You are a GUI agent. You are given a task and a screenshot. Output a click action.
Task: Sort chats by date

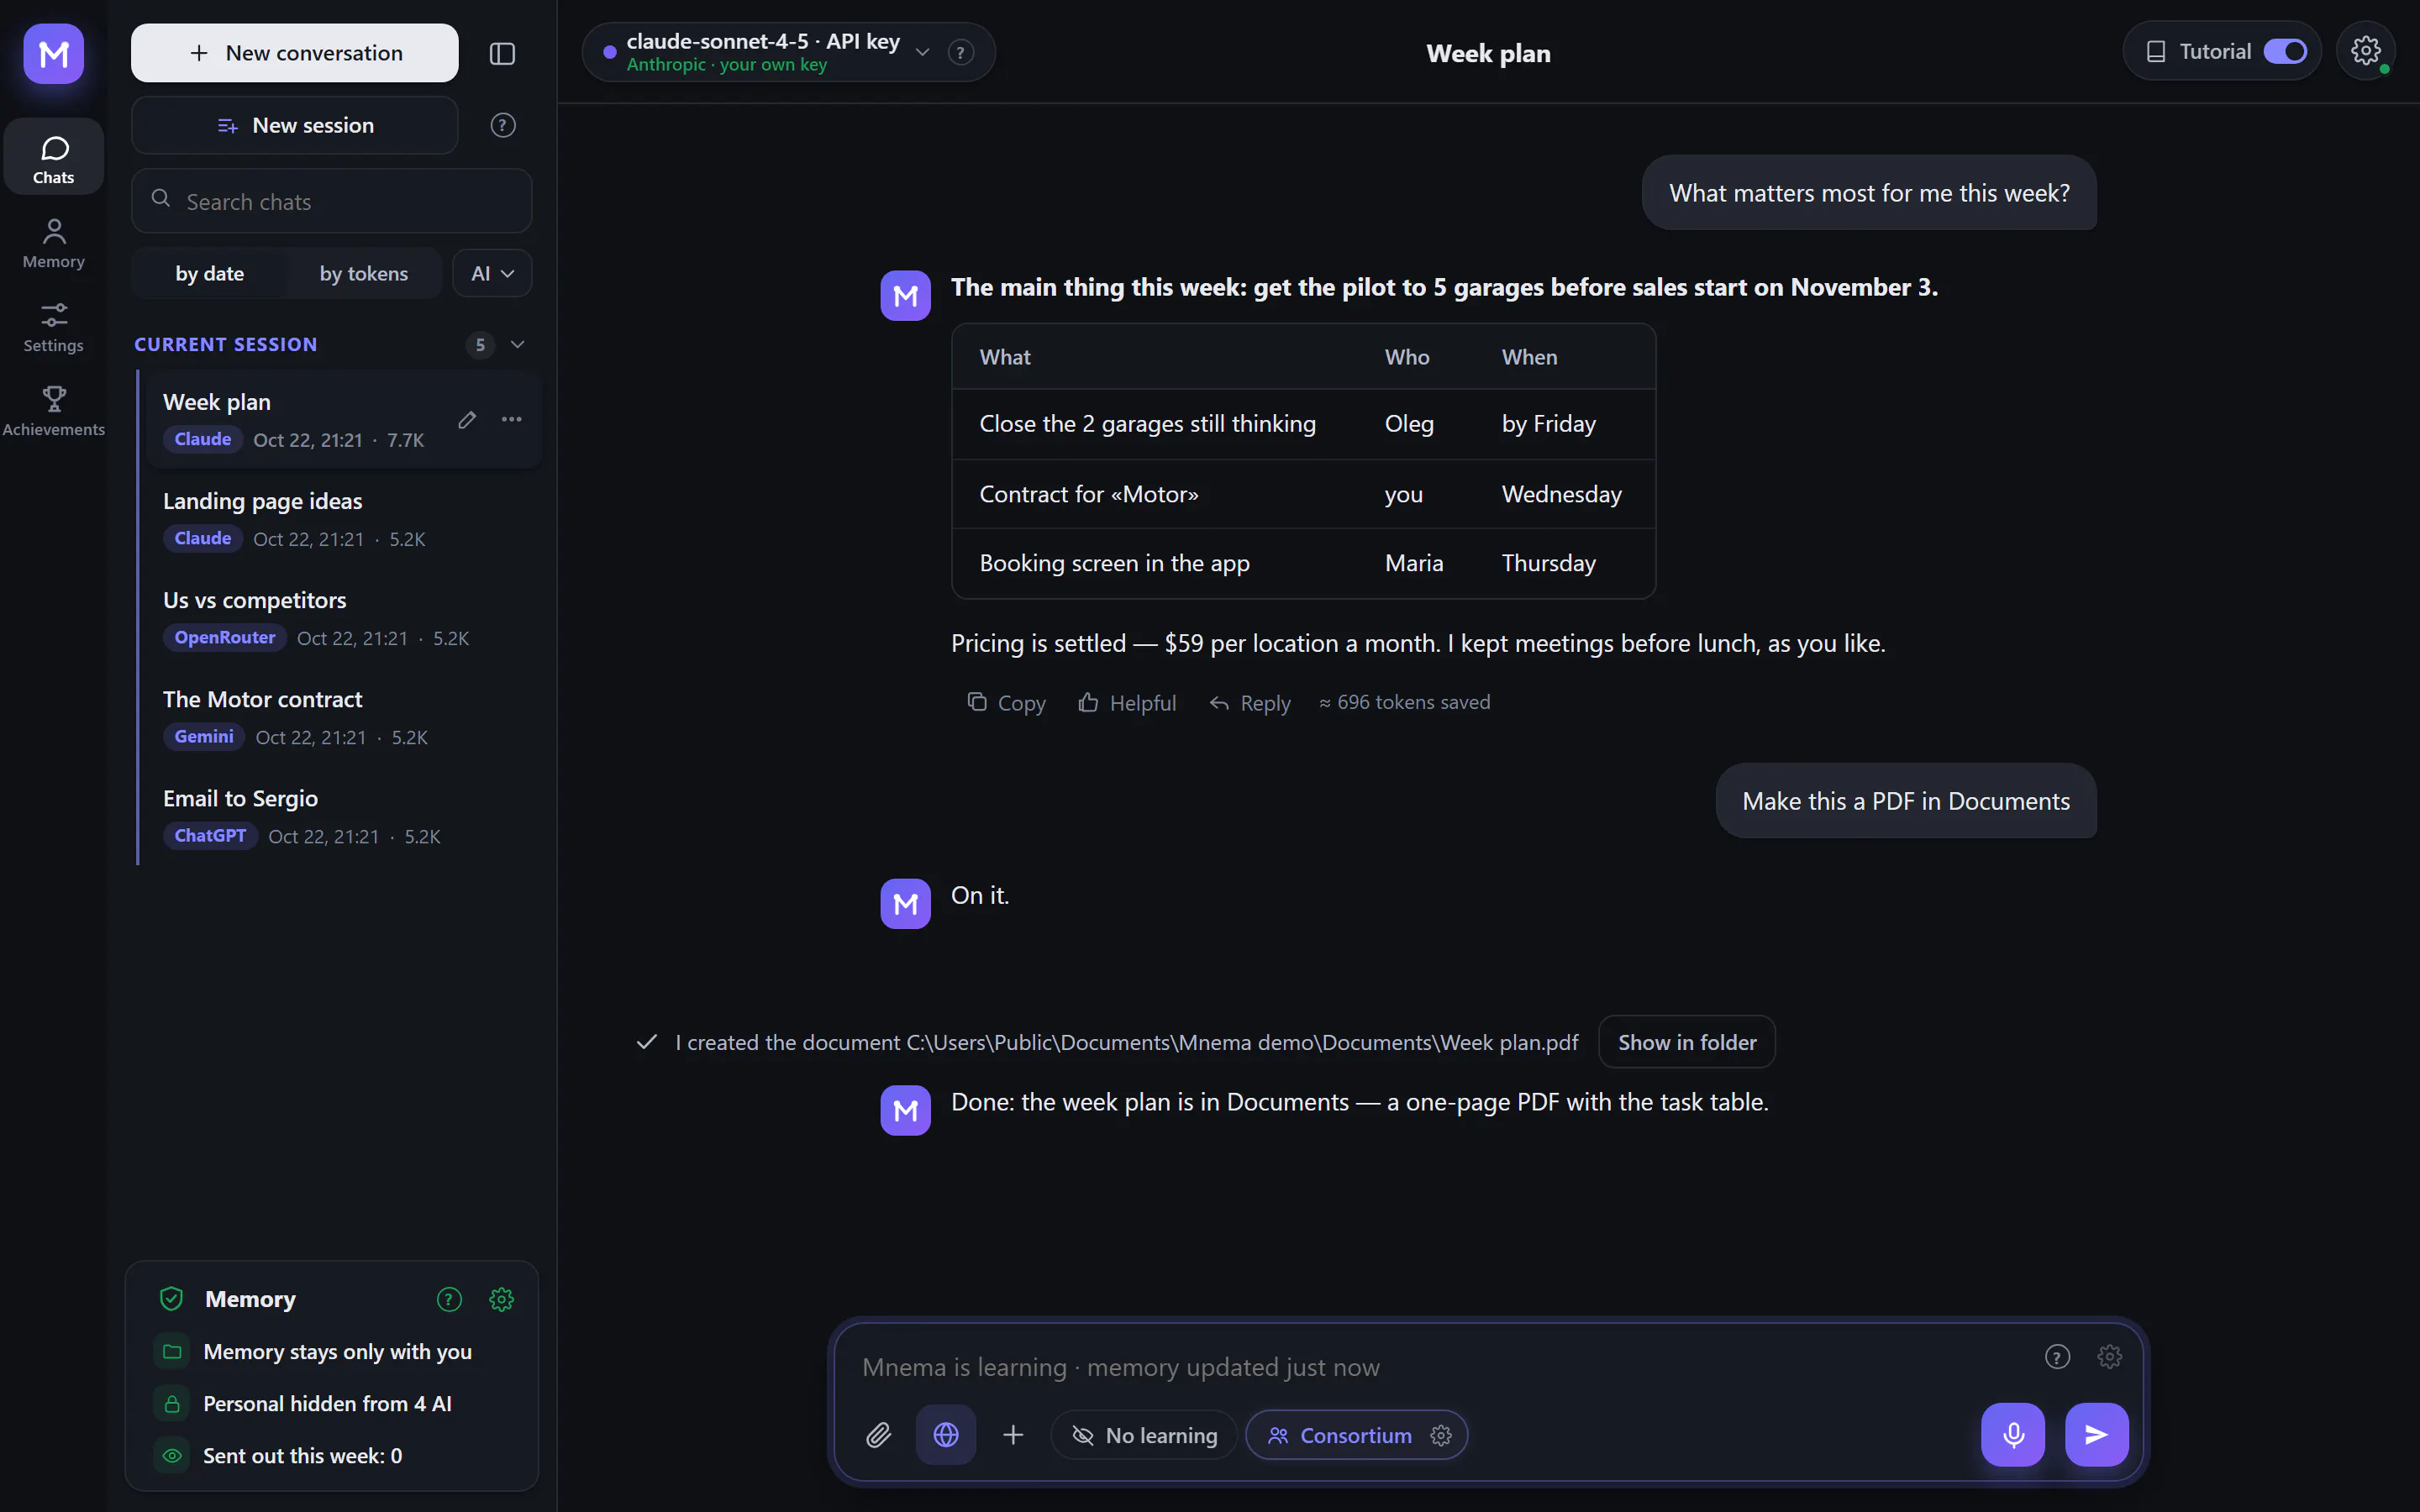(209, 273)
